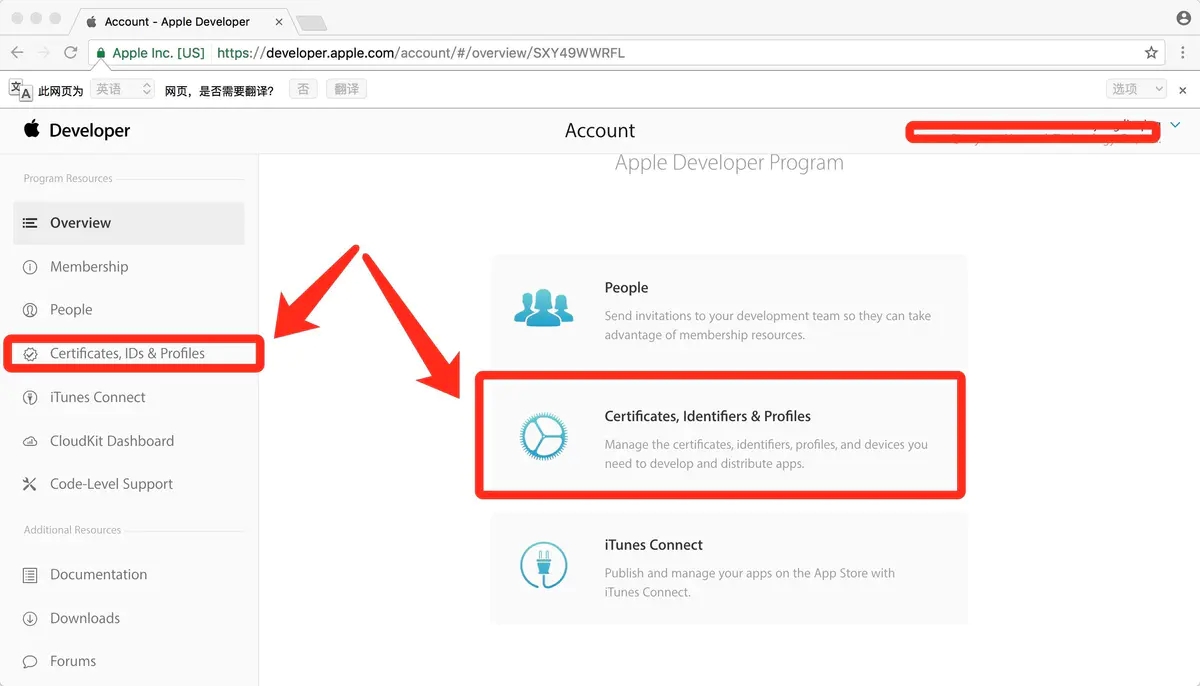The width and height of the screenshot is (1200, 686).
Task: Click the People person icon in sidebar
Action: pyautogui.click(x=30, y=310)
